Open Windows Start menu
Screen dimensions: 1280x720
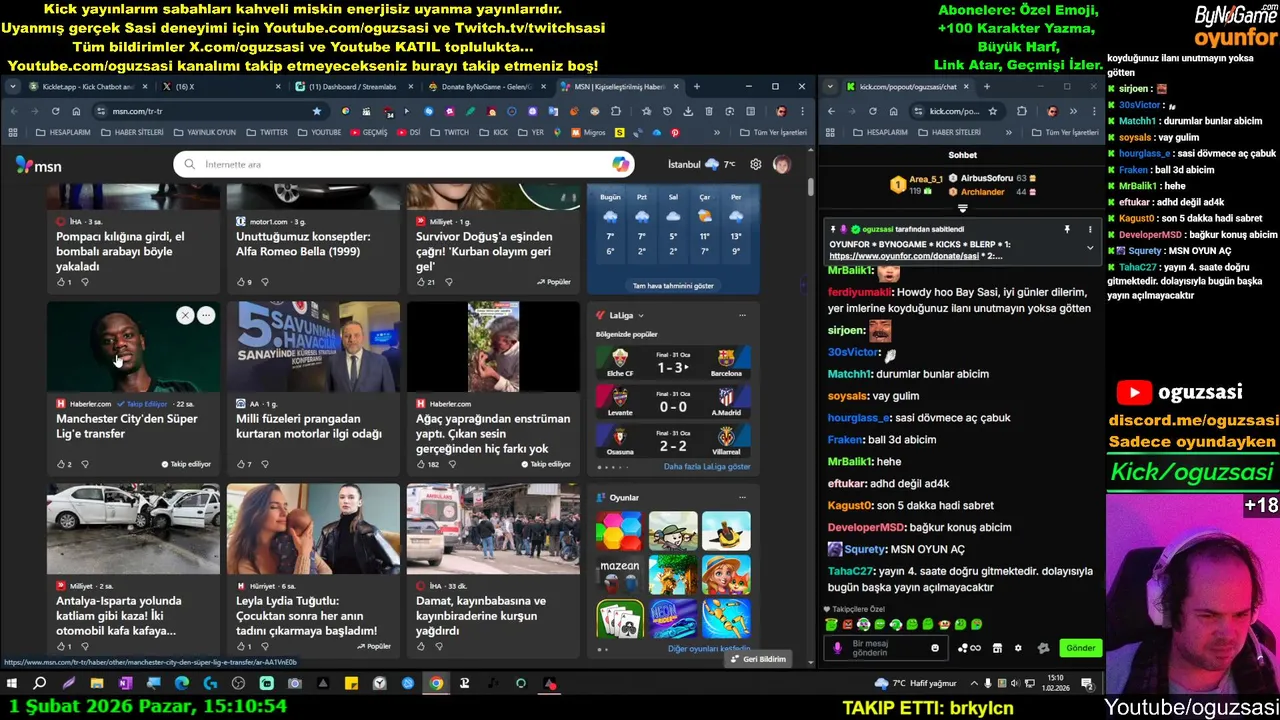(x=12, y=684)
